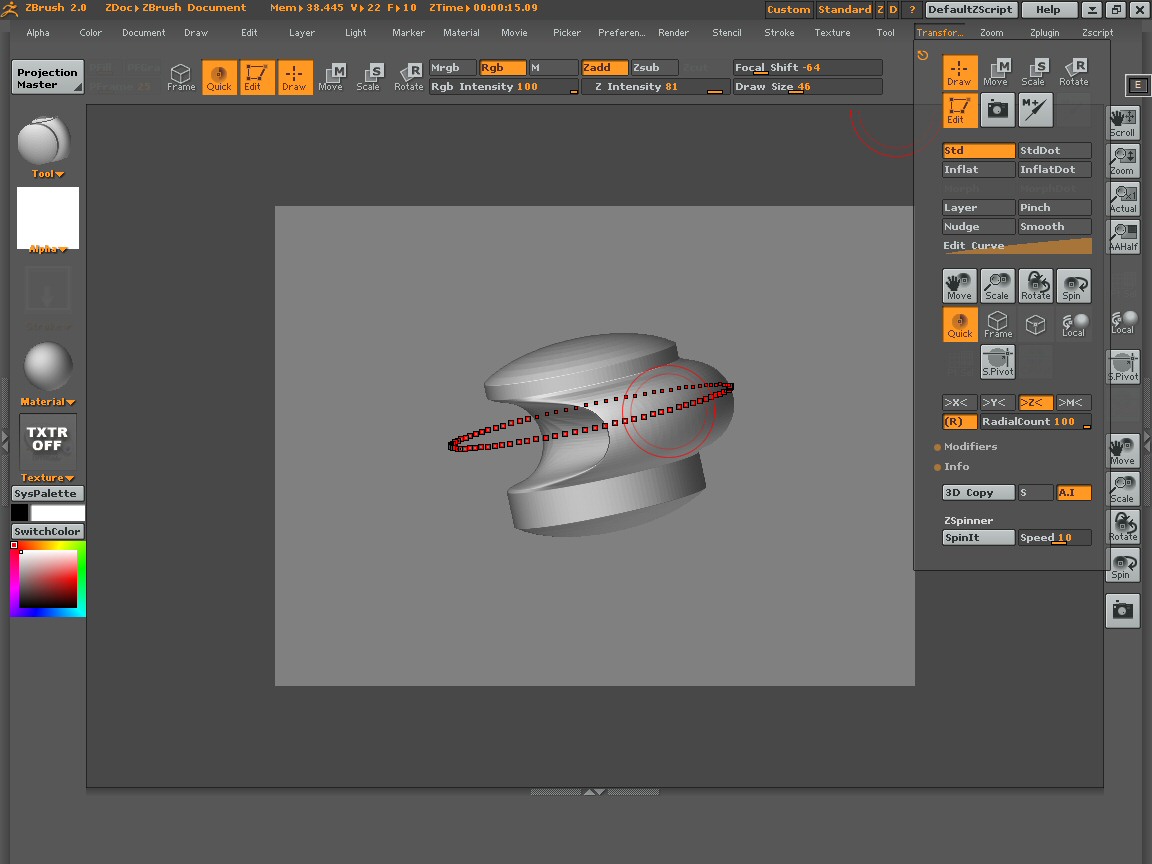Expand the Modifiers section
This screenshot has width=1152, height=864.
[969, 447]
